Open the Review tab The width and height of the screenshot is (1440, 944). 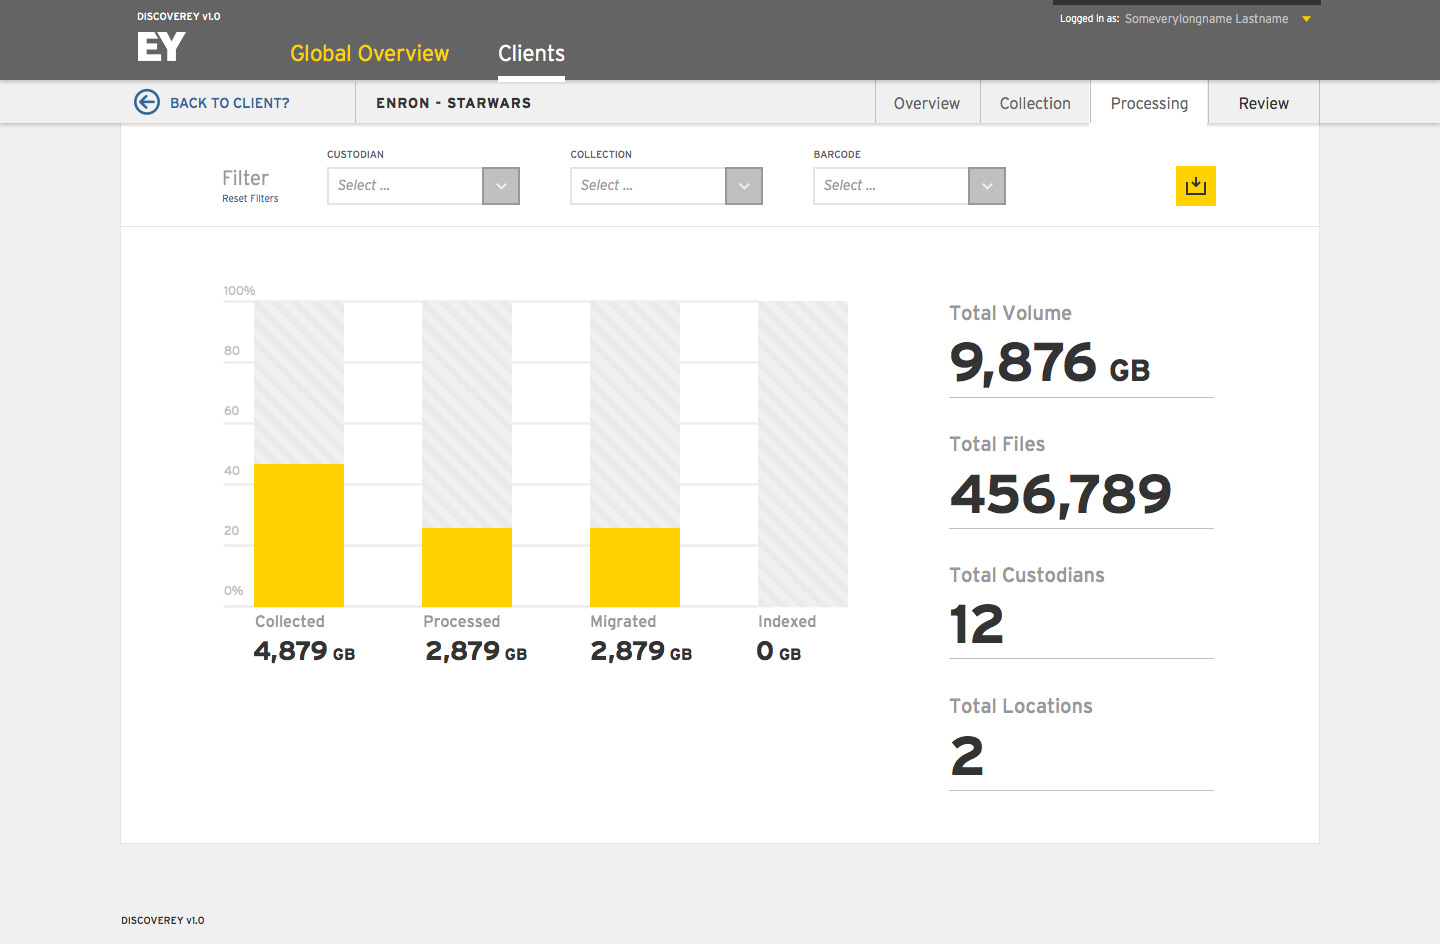coord(1263,103)
